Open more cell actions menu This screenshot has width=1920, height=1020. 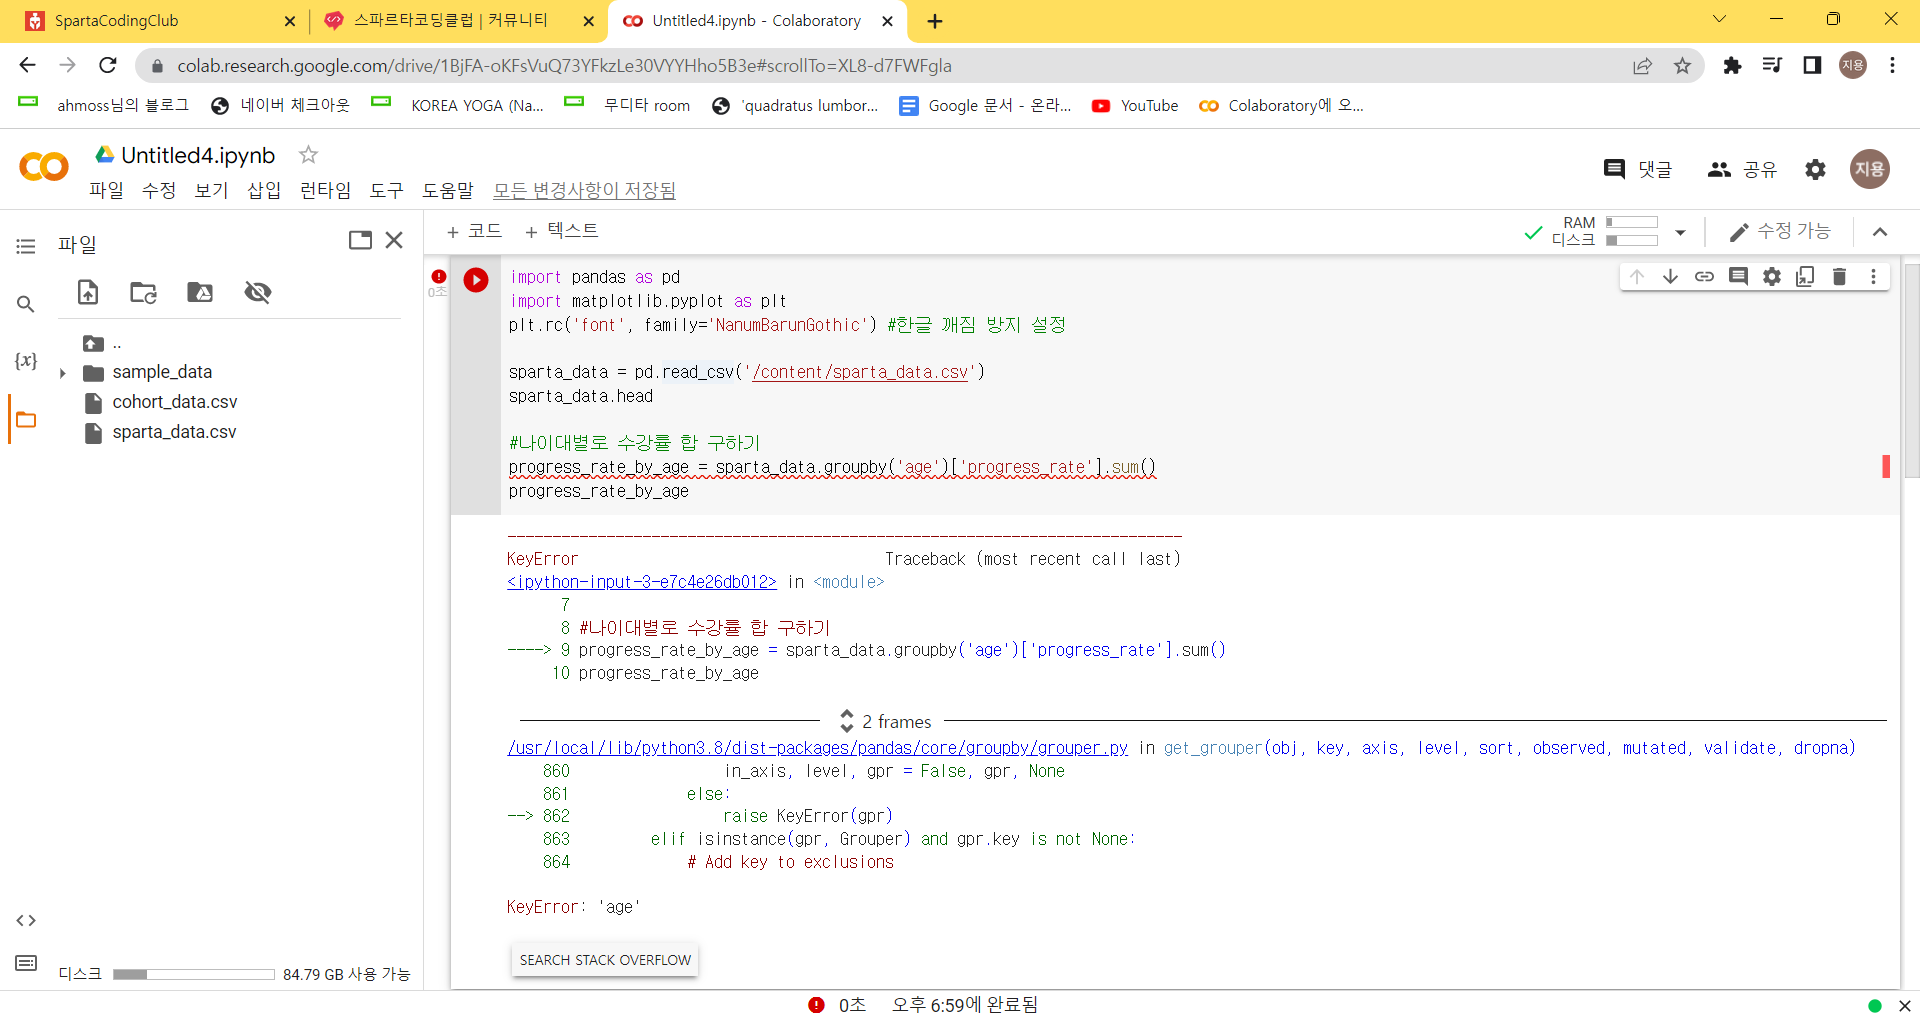click(x=1873, y=277)
